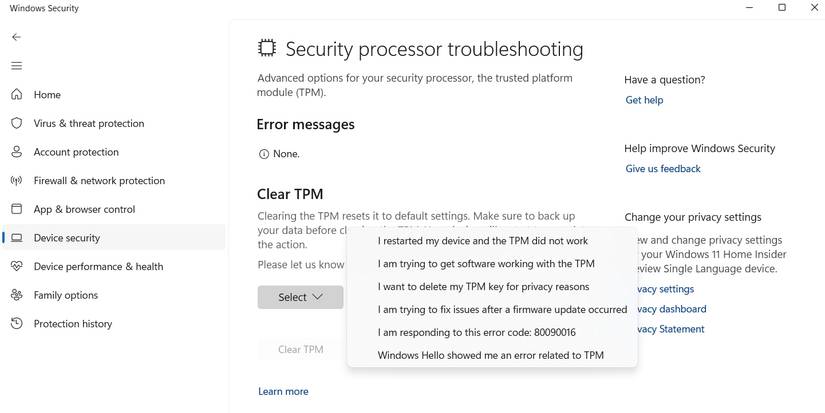Choose 'Windows Hello showed me an error' option
The height and width of the screenshot is (413, 825).
[x=491, y=355]
